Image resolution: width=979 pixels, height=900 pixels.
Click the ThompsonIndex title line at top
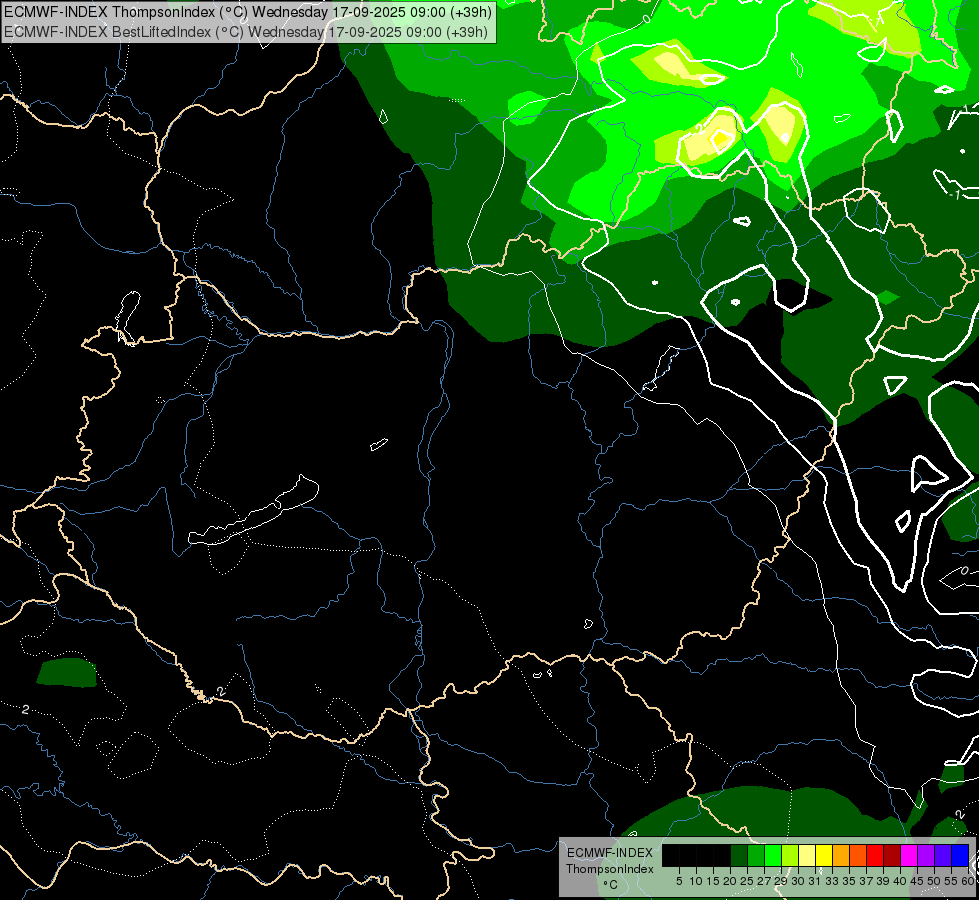click(248, 12)
